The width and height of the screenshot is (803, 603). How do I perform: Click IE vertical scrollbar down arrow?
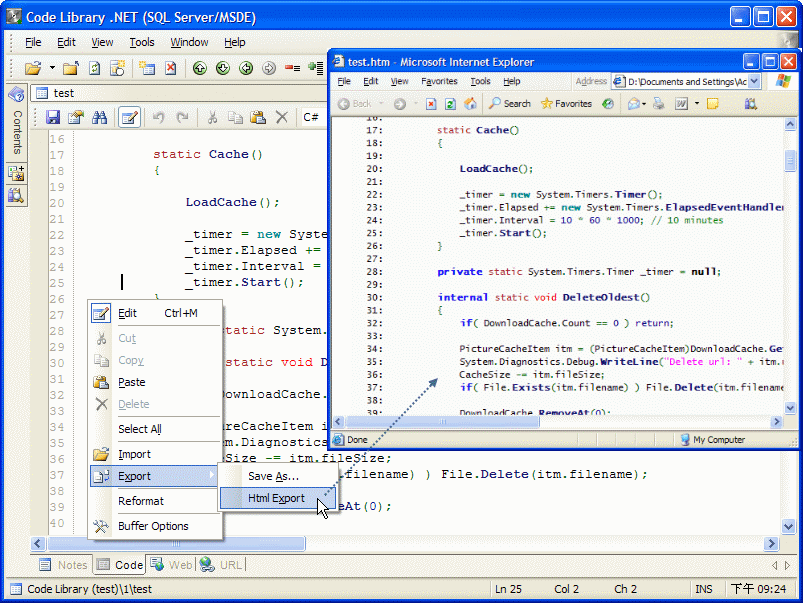pyautogui.click(x=790, y=408)
